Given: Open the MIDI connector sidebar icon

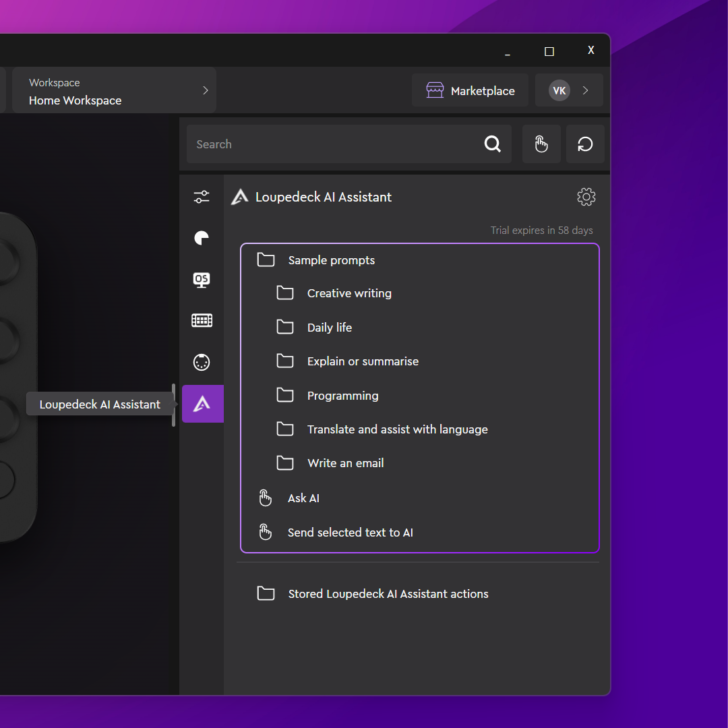Looking at the screenshot, I should (x=202, y=362).
